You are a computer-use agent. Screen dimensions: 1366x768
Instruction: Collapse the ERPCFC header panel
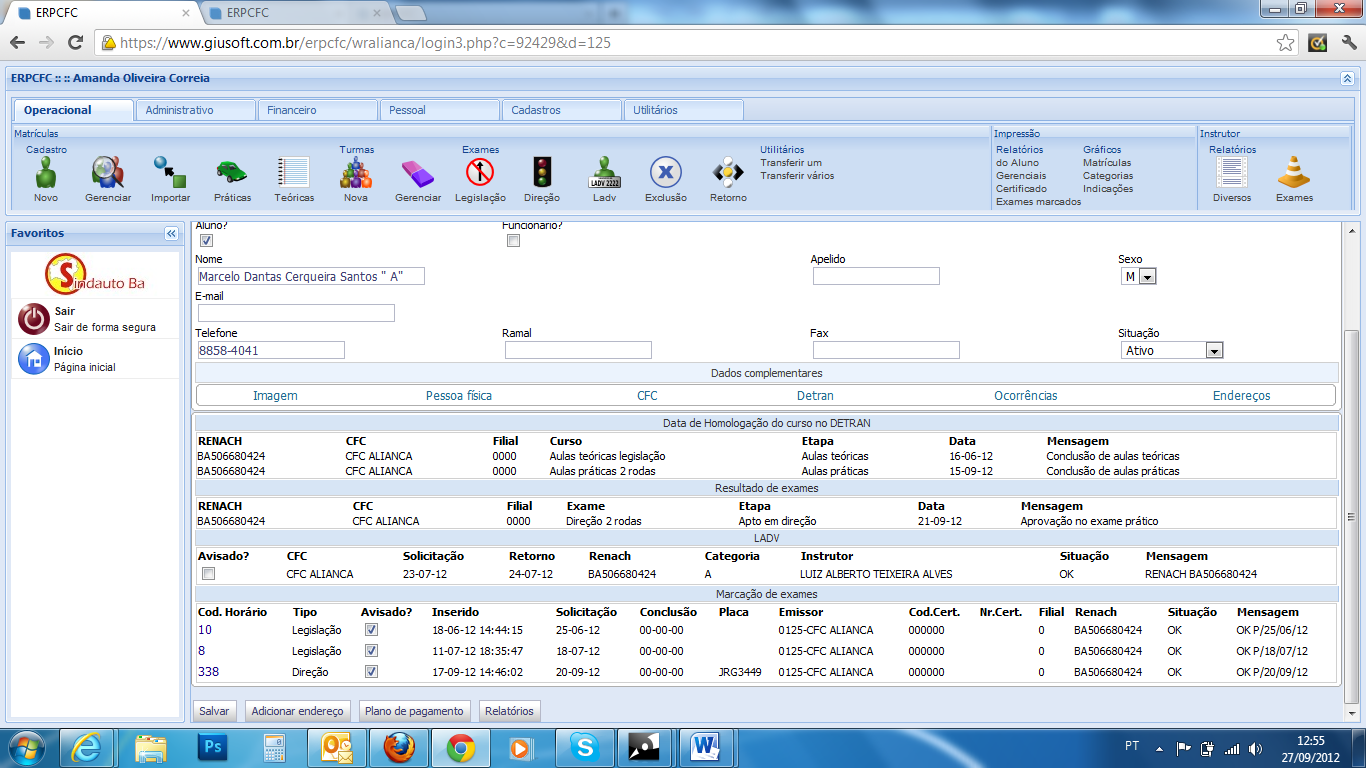click(1347, 78)
